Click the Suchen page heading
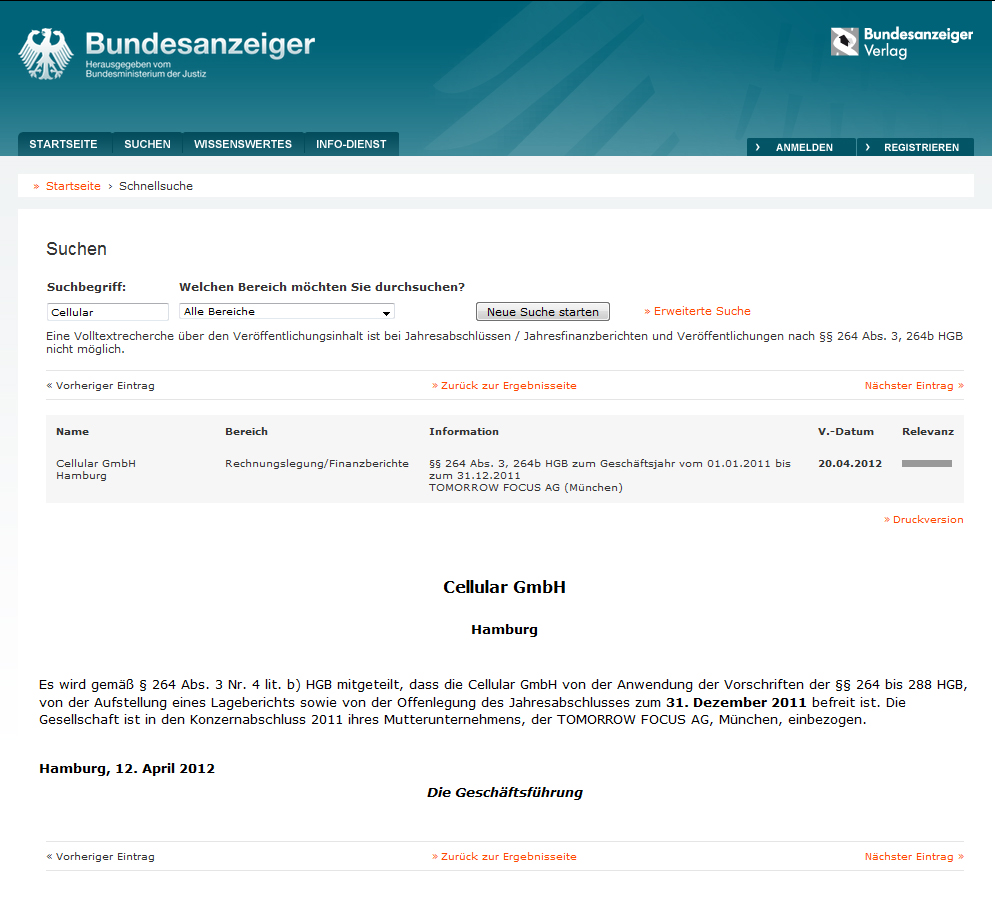Screen dimensions: 995x900 (x=76, y=249)
